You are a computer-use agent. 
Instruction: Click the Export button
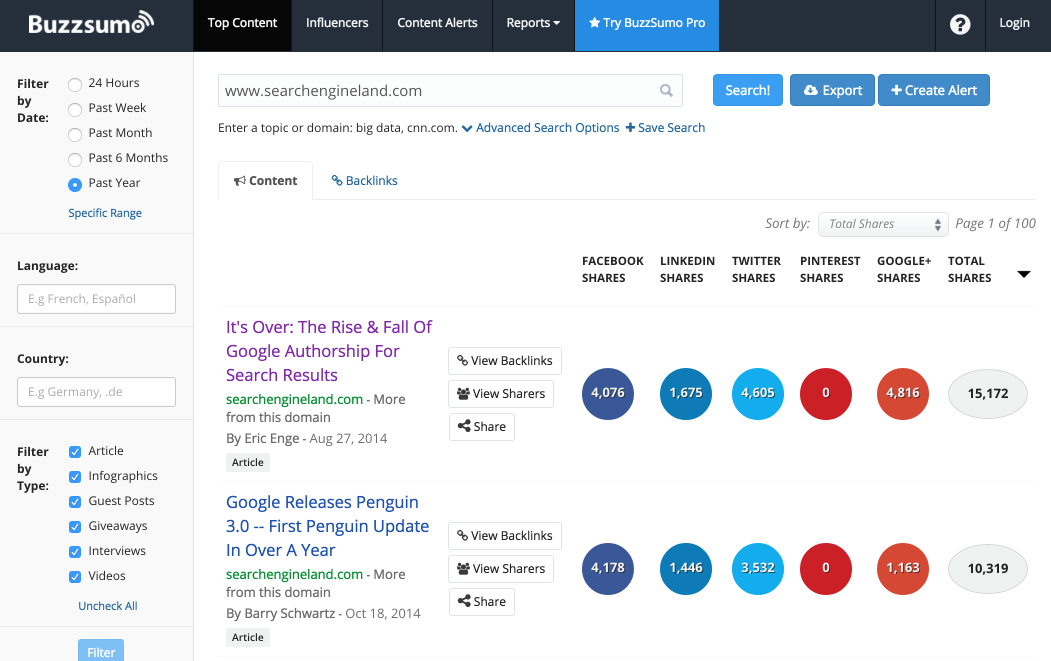tap(832, 91)
